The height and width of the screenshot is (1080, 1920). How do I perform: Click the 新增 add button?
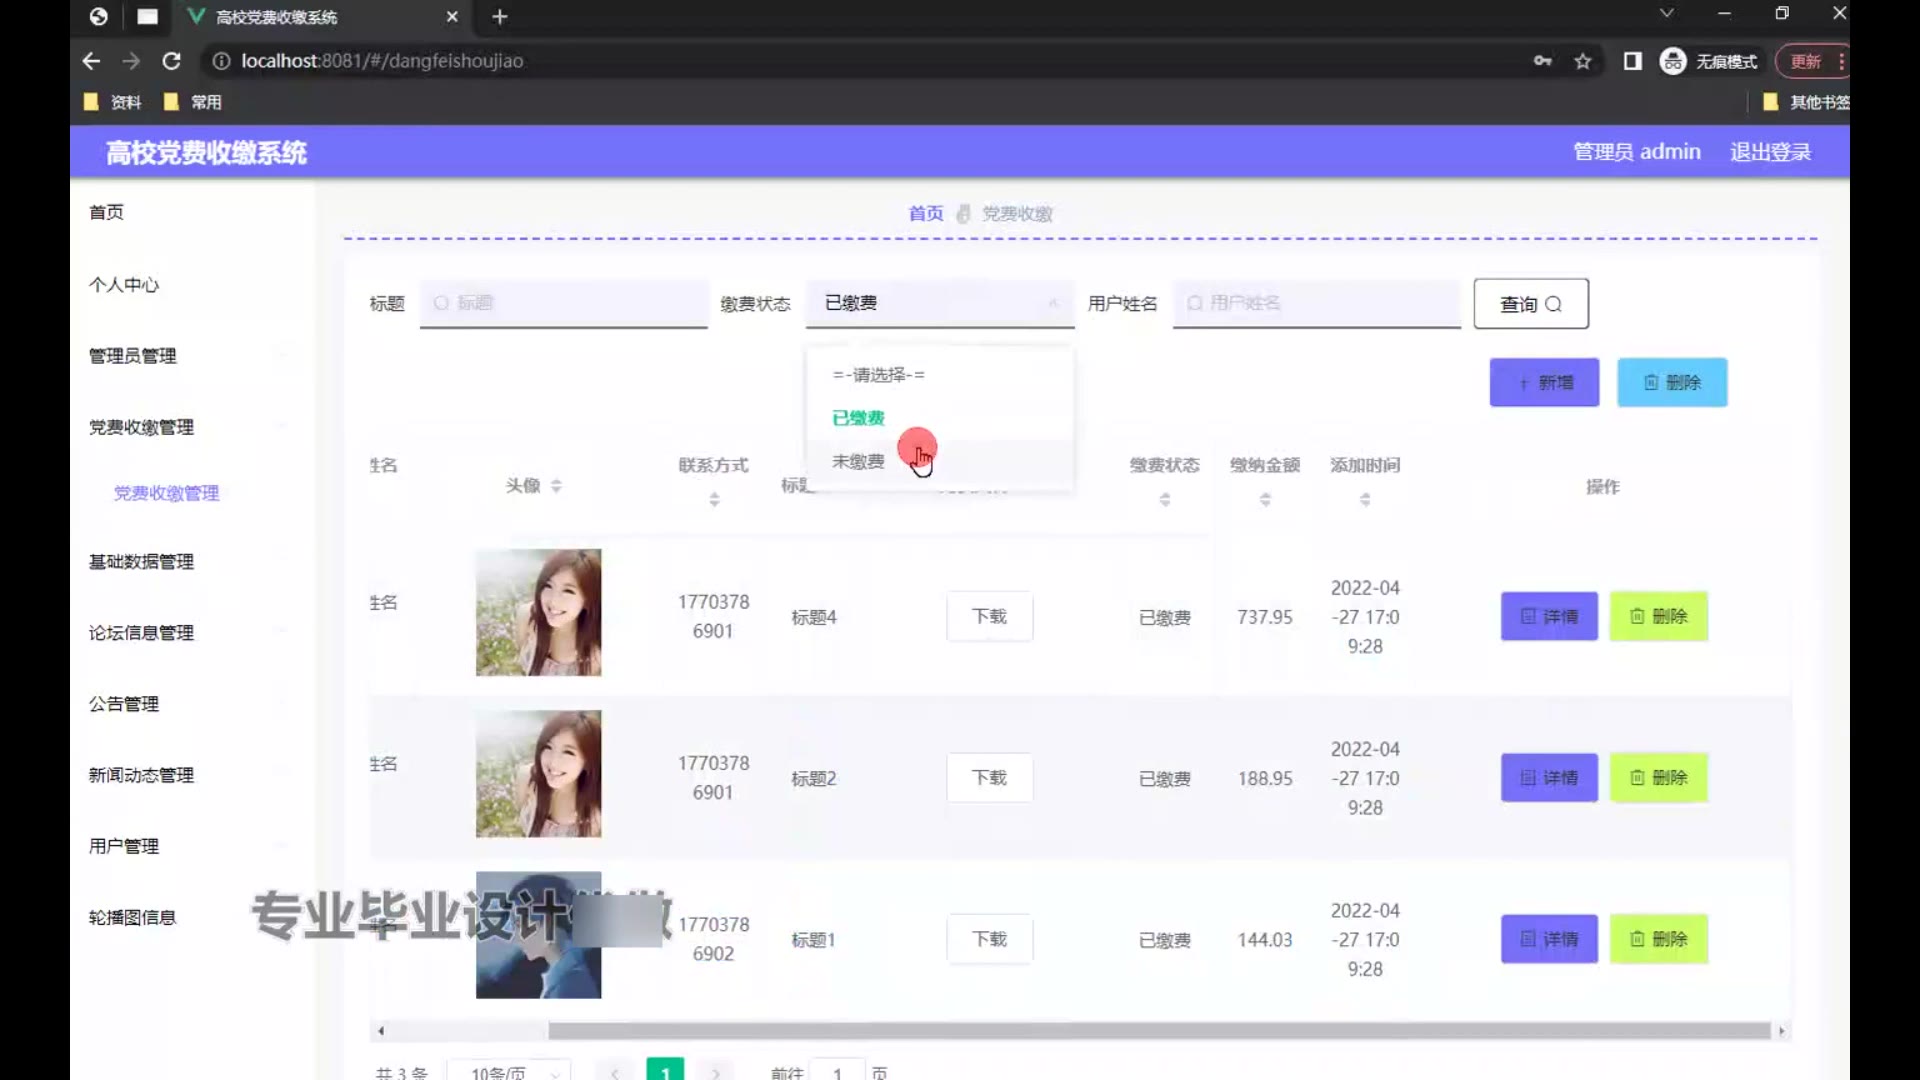(x=1544, y=382)
